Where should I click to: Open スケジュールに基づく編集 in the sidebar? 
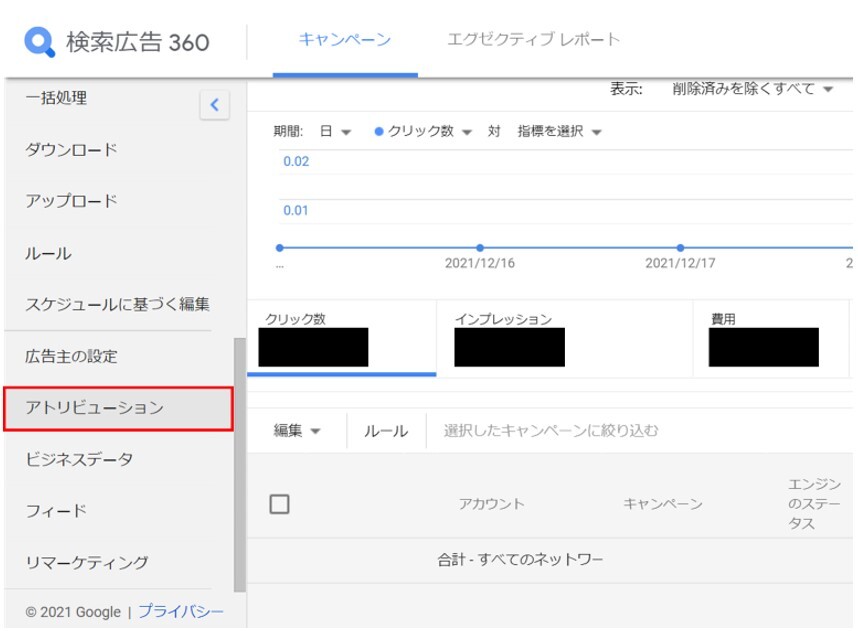tap(117, 304)
